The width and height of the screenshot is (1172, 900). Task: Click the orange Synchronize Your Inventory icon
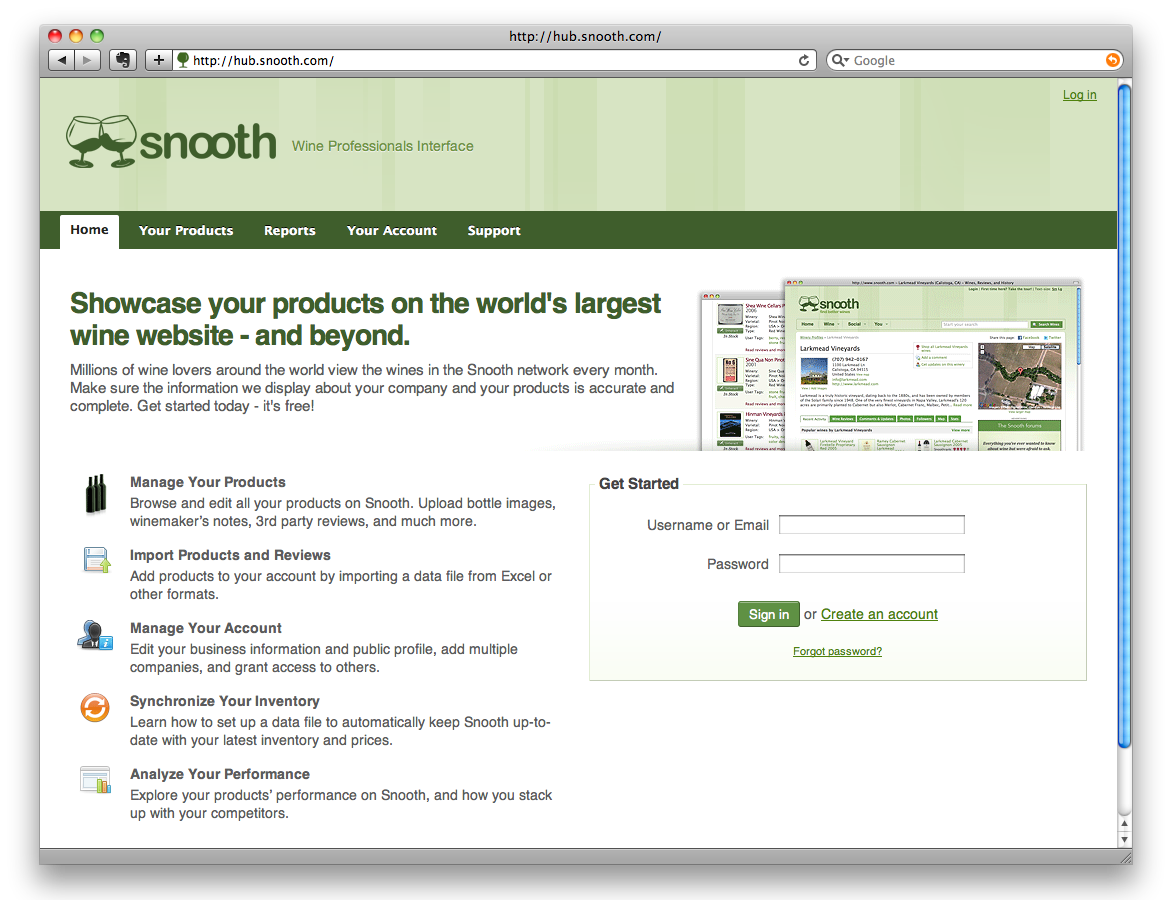[x=95, y=707]
